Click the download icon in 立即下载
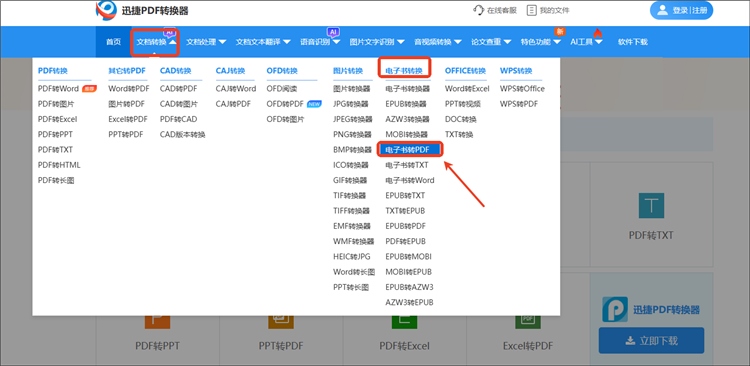750x366 pixels. [629, 341]
